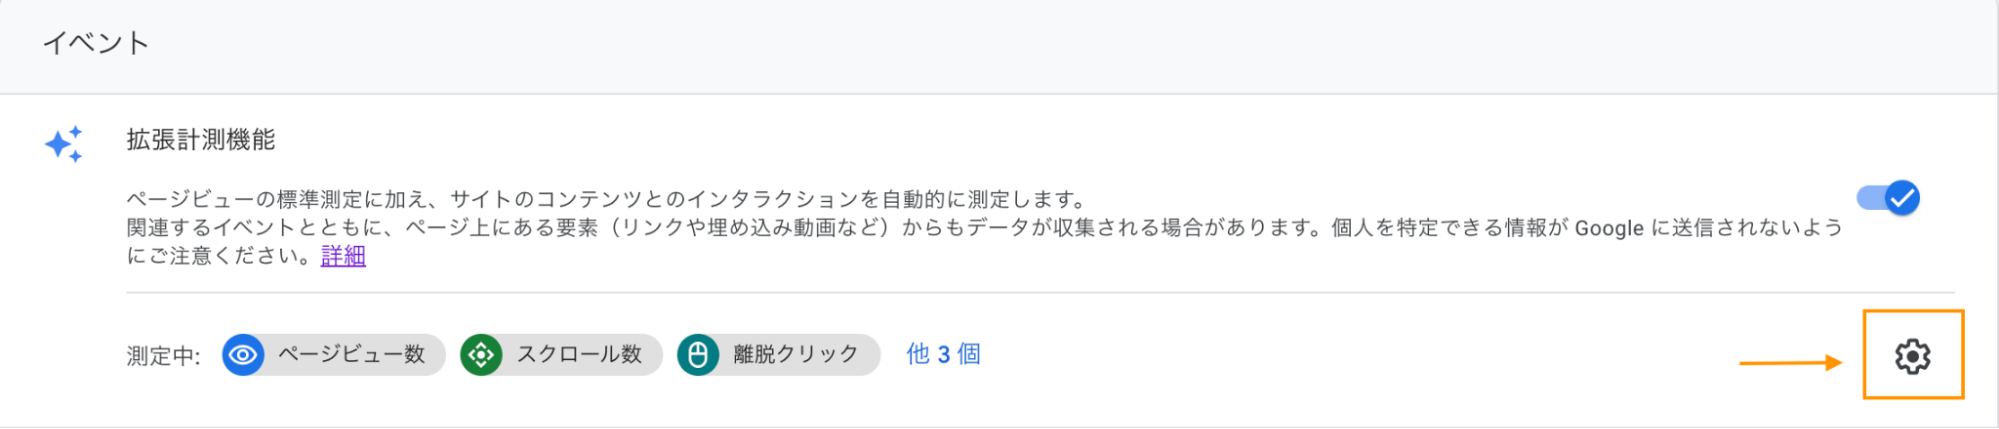Click the line starting 関連するイベントとともに
This screenshot has height=429, width=1999.
coord(985,228)
